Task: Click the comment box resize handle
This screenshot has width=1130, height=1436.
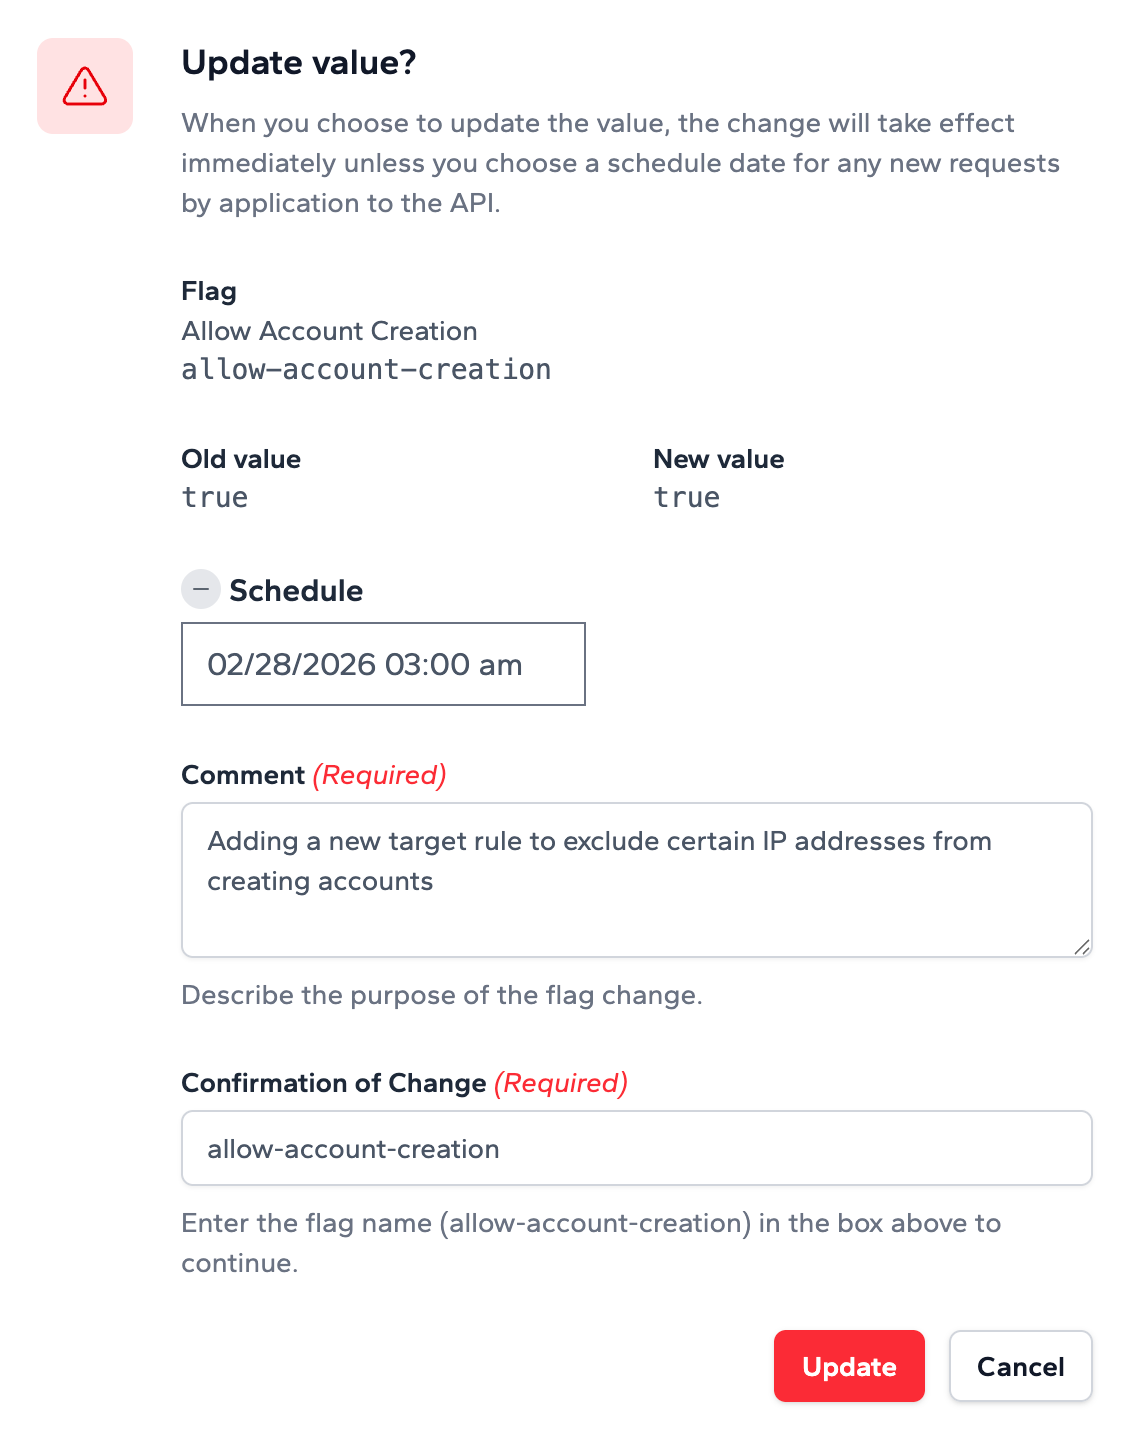Action: pos(1083,948)
